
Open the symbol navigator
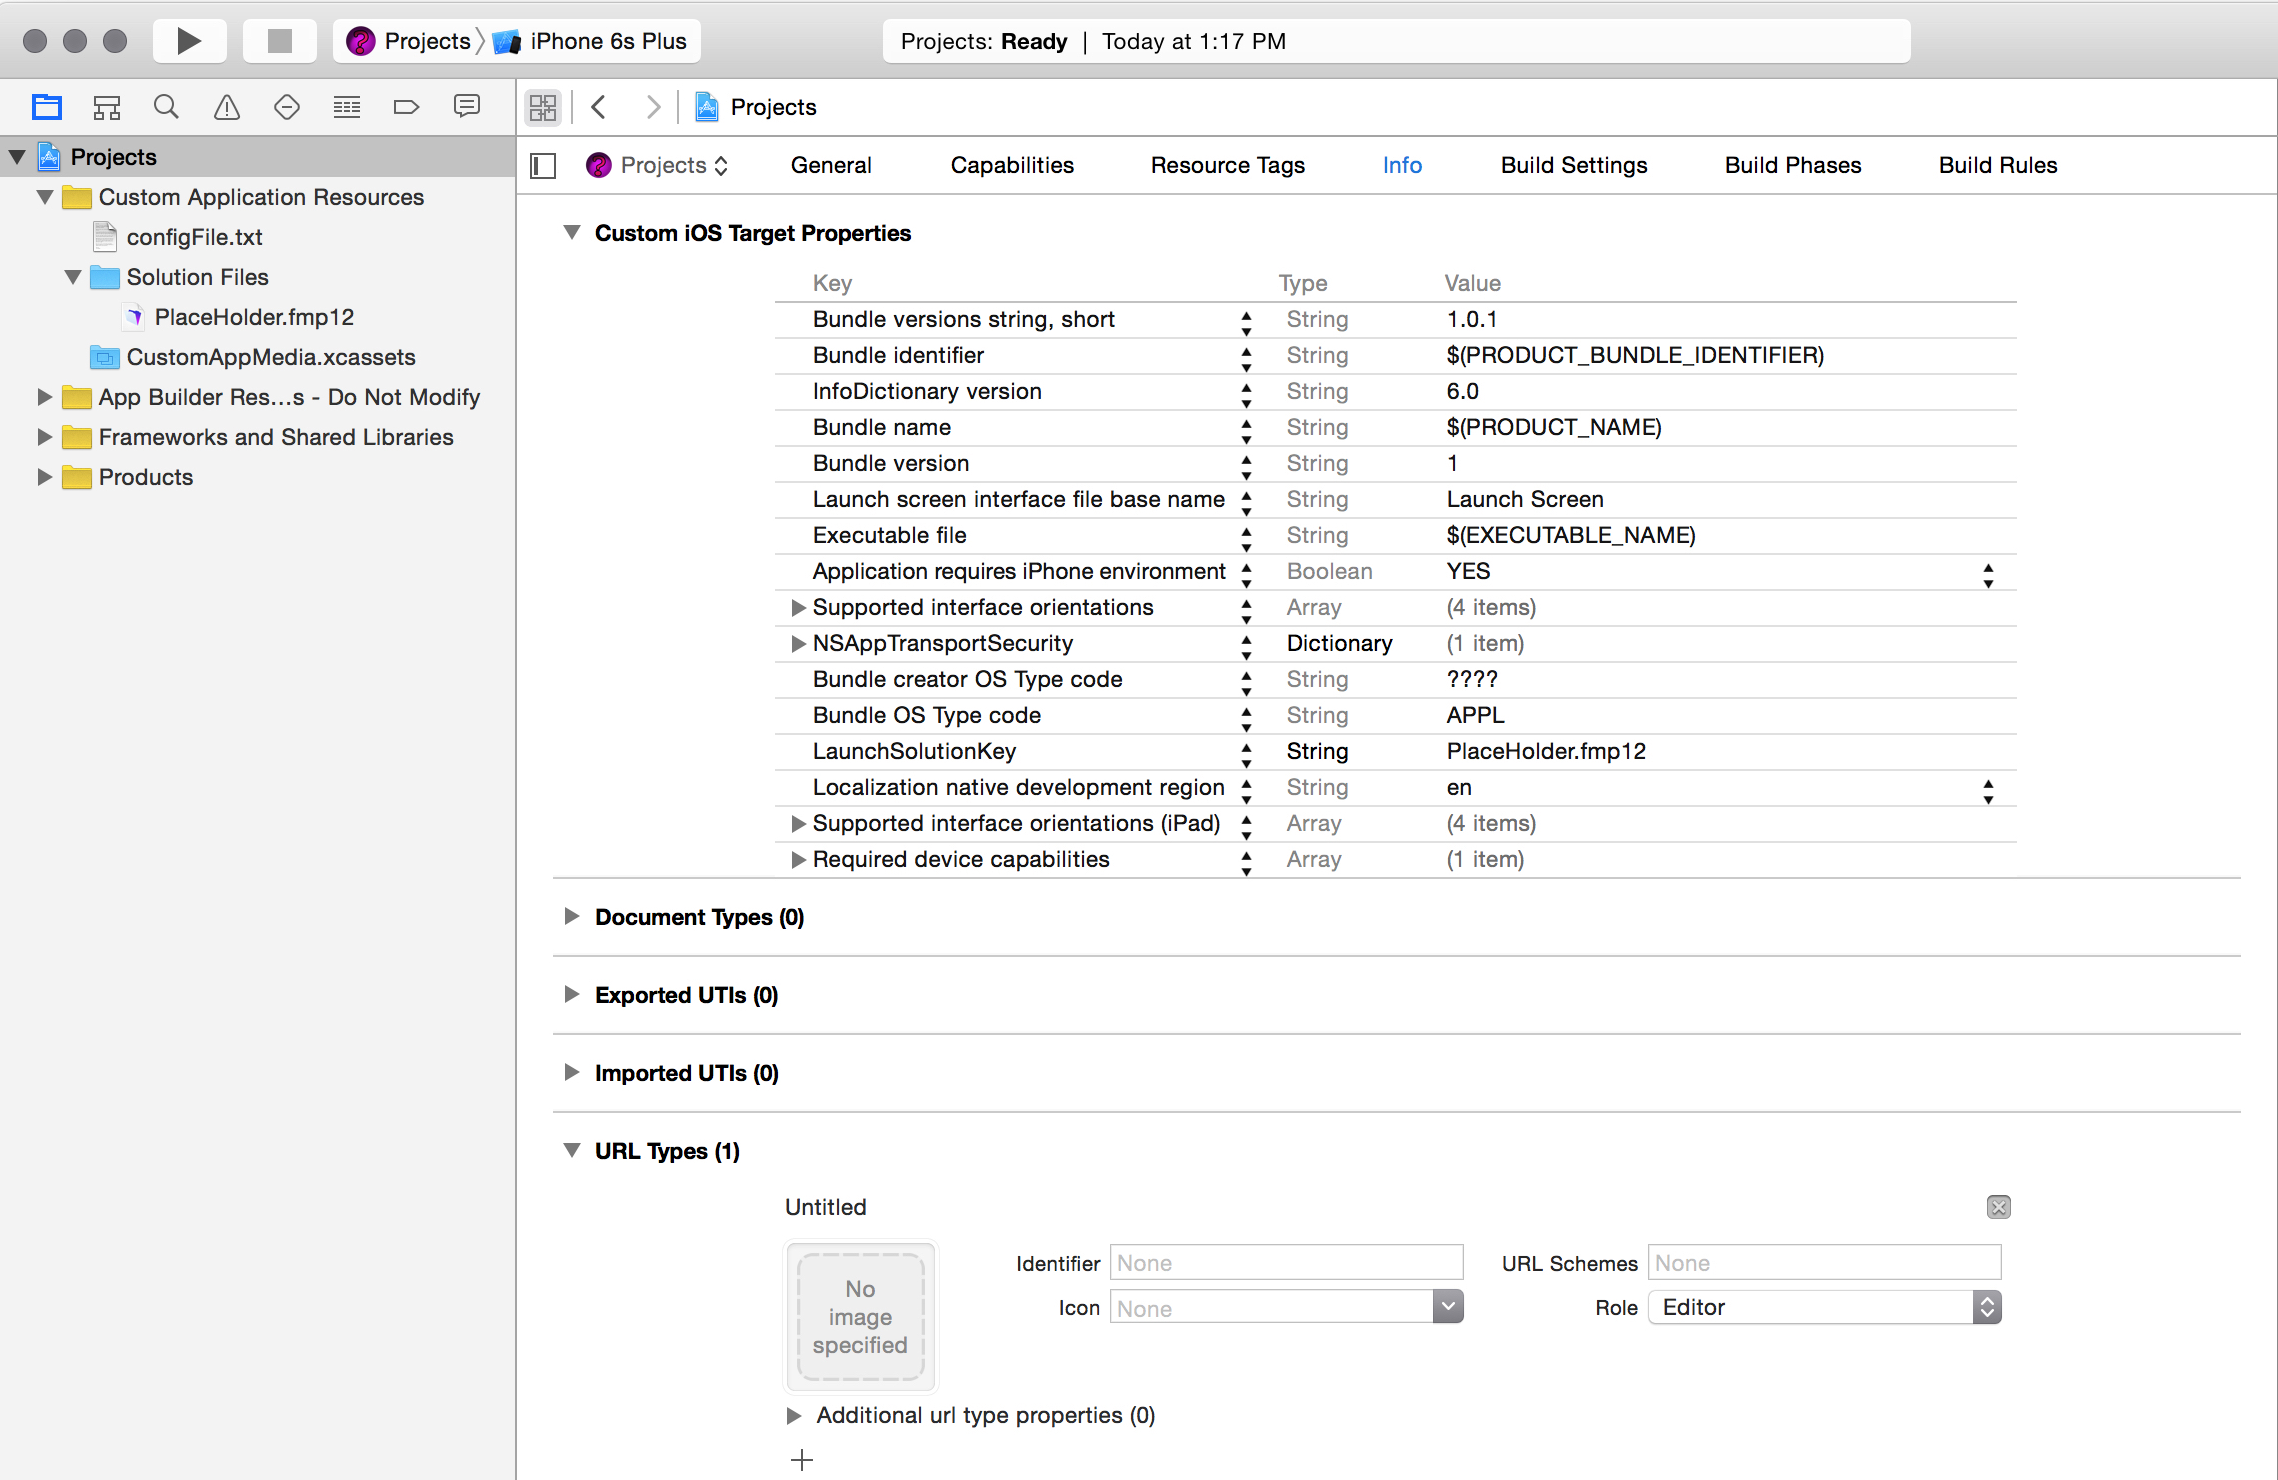coord(107,106)
